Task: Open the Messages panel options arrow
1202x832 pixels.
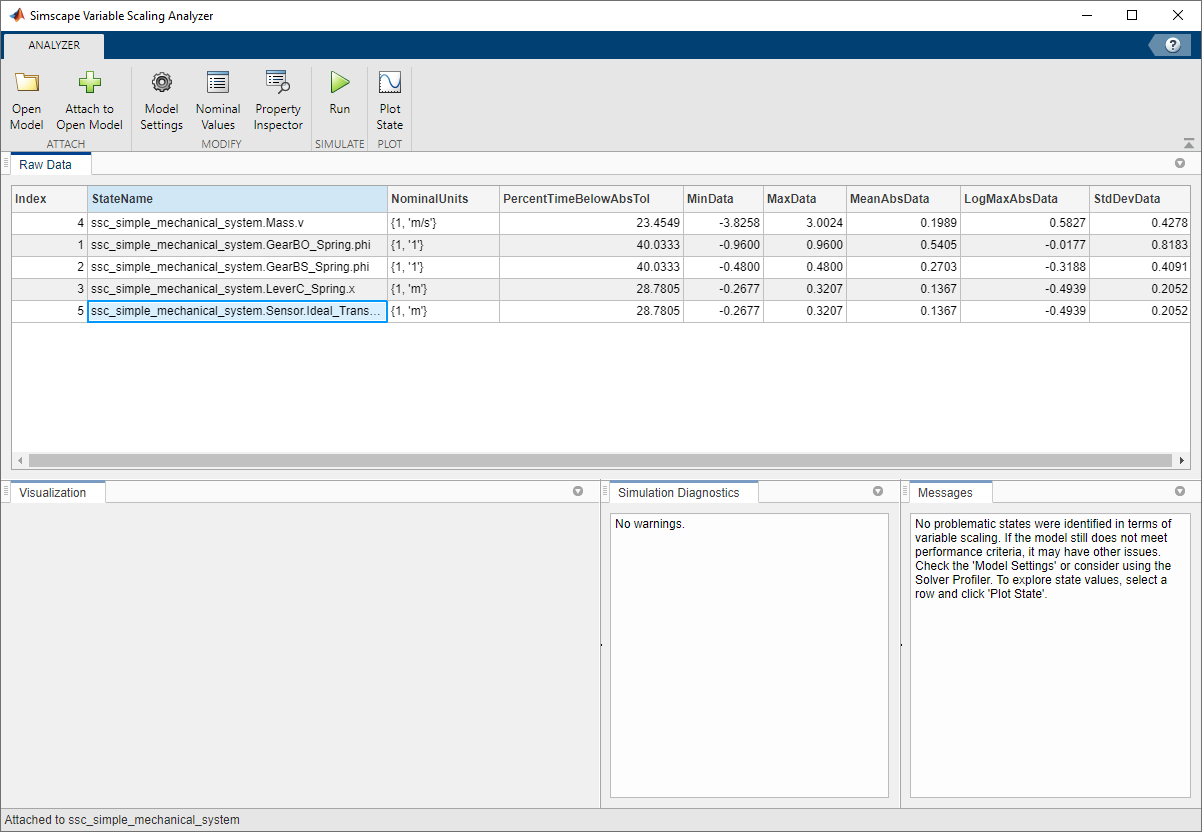Action: (1178, 491)
